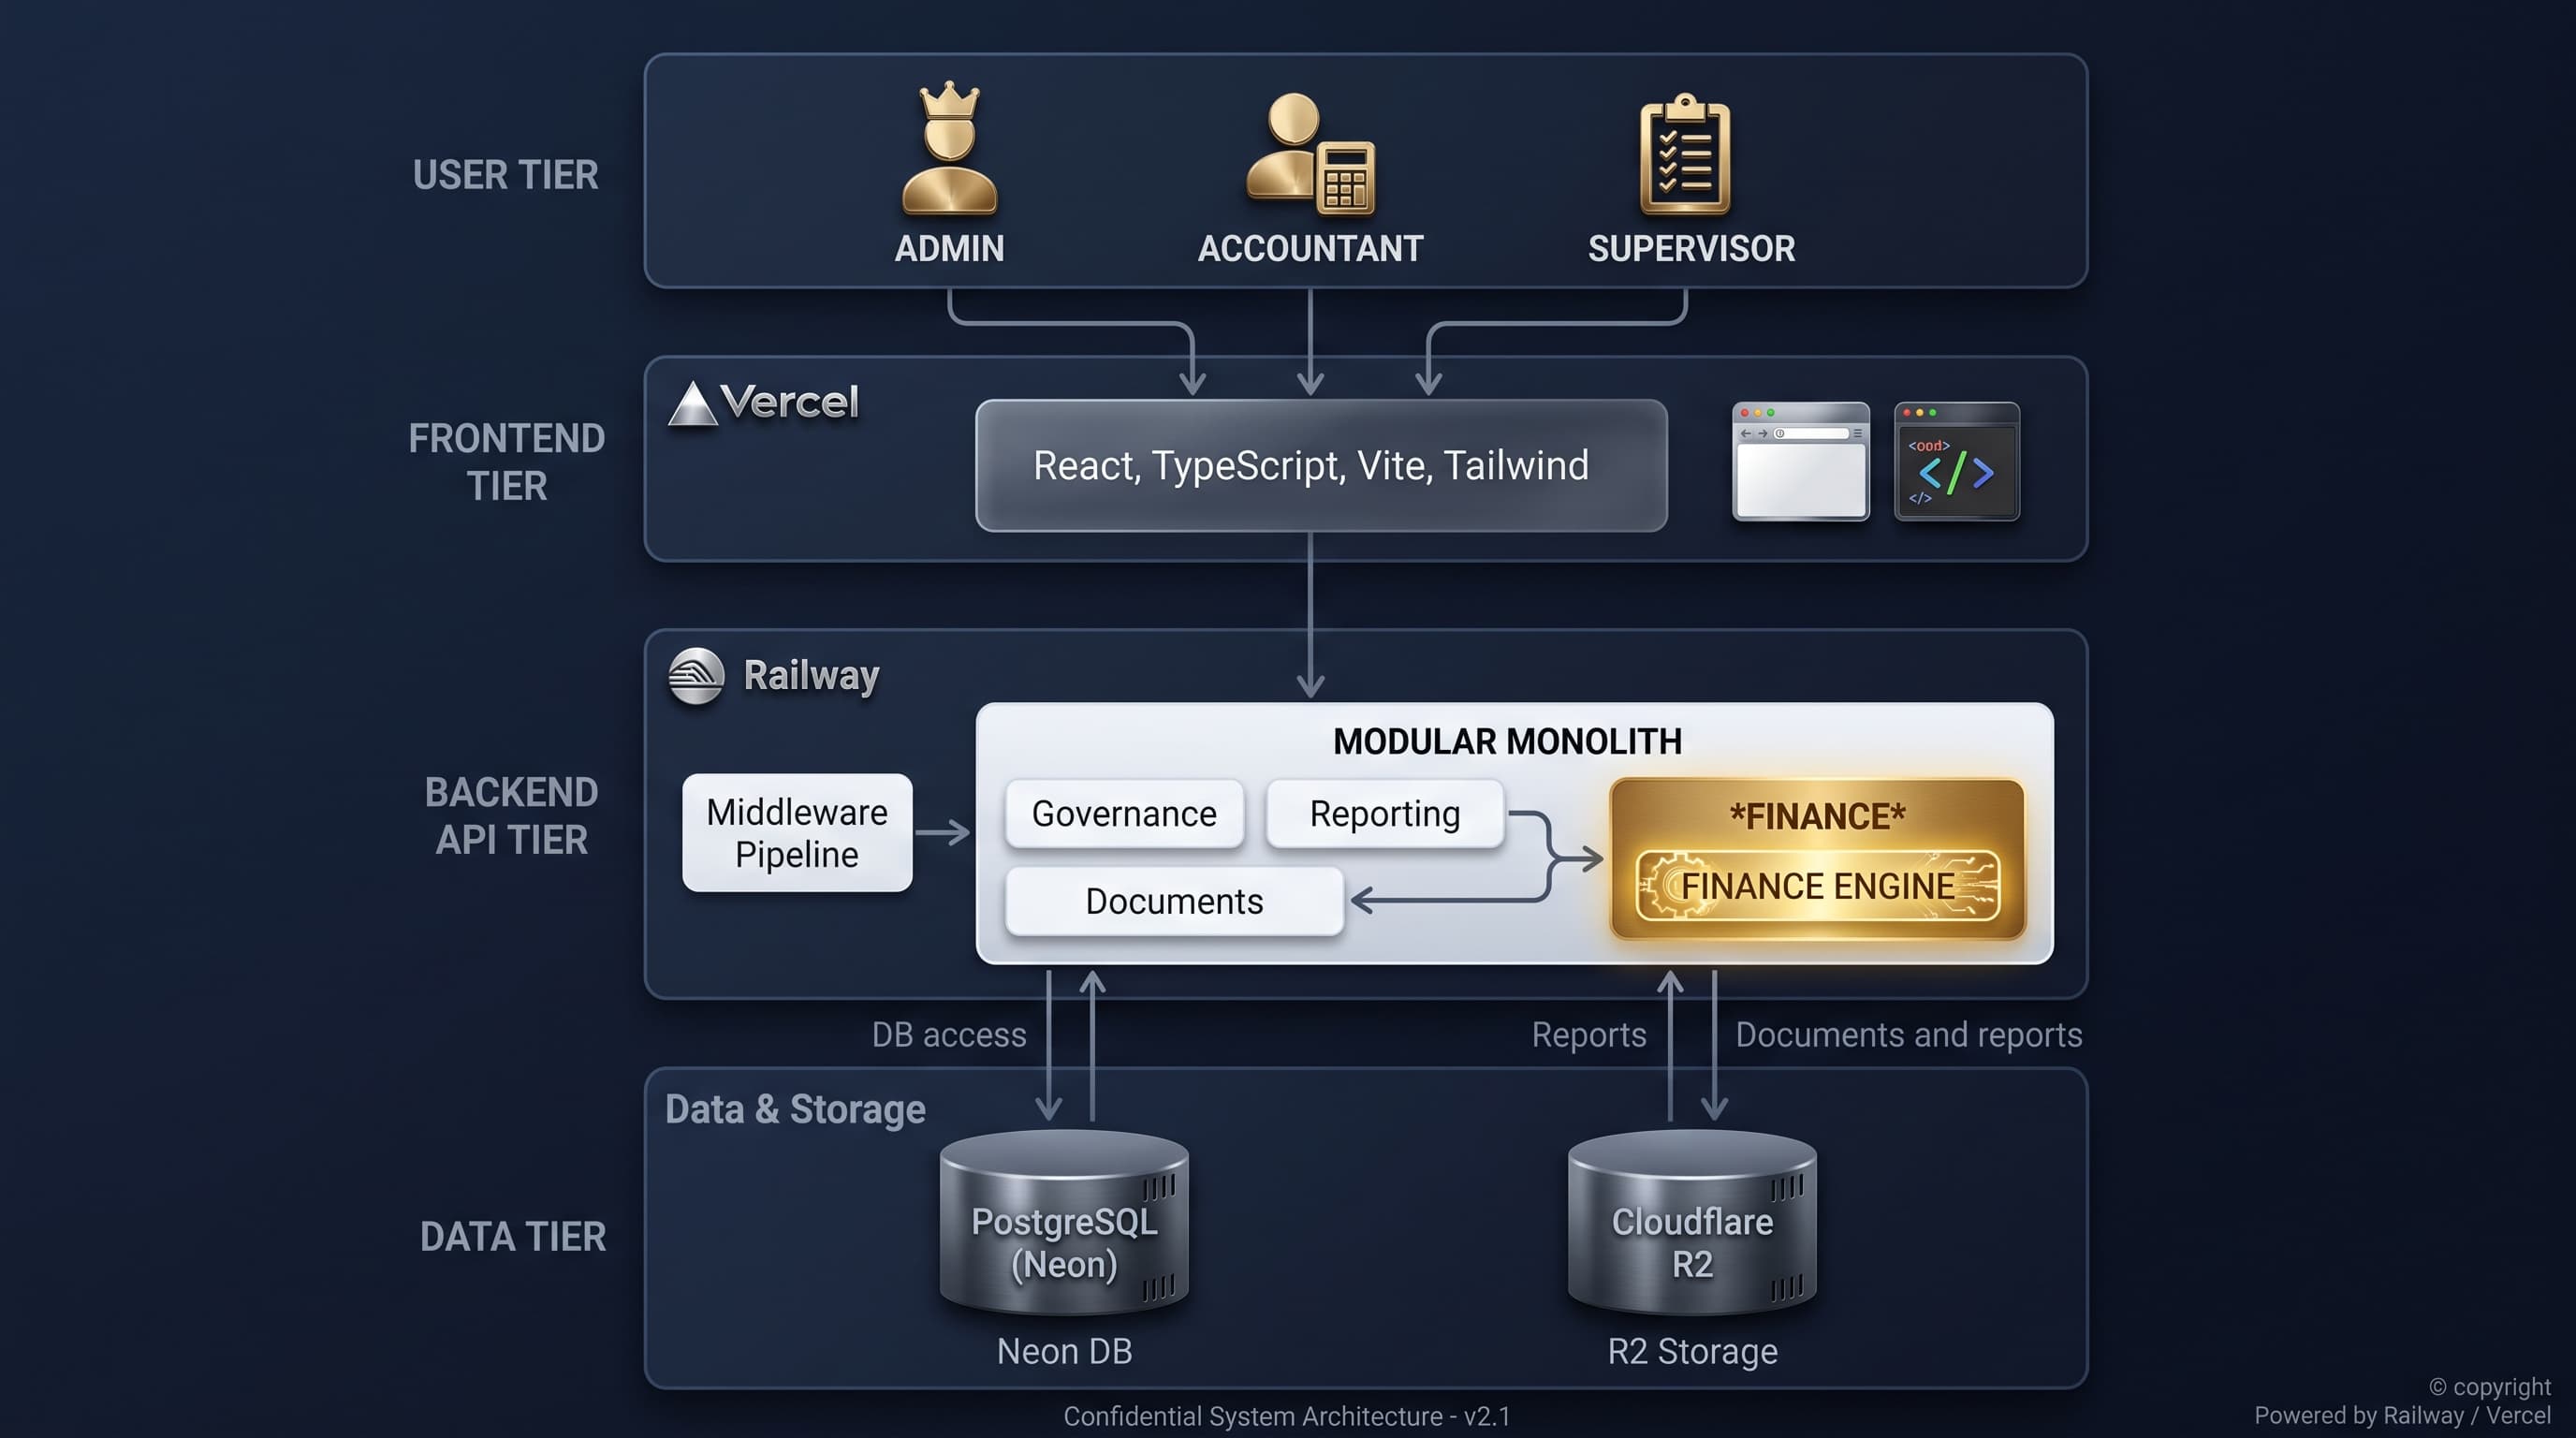Click the FRONTEND TIER label
This screenshot has width=2576, height=1438.
tap(506, 462)
